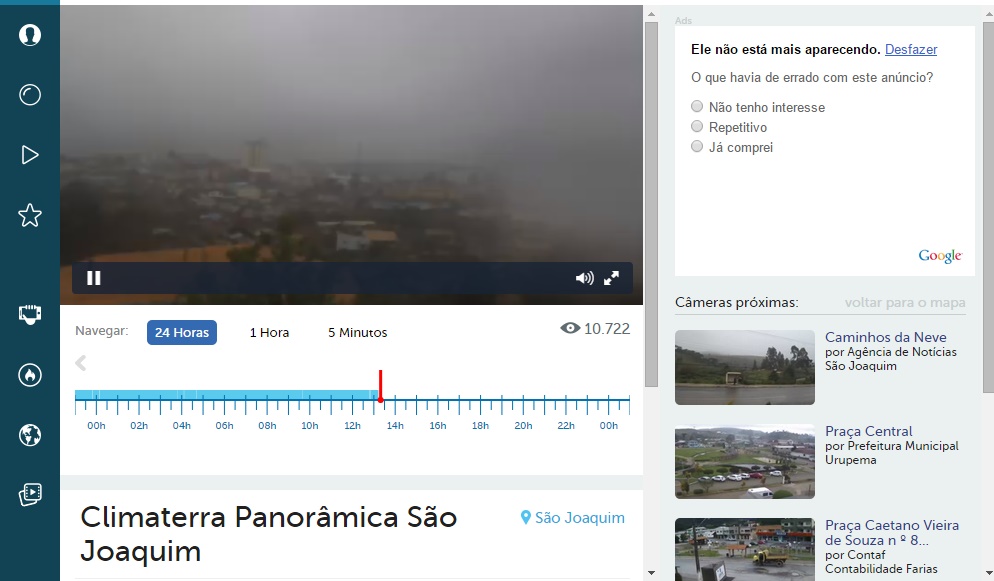Select the 5 Minutos navigation tab
The width and height of the screenshot is (994, 581).
[x=358, y=333]
